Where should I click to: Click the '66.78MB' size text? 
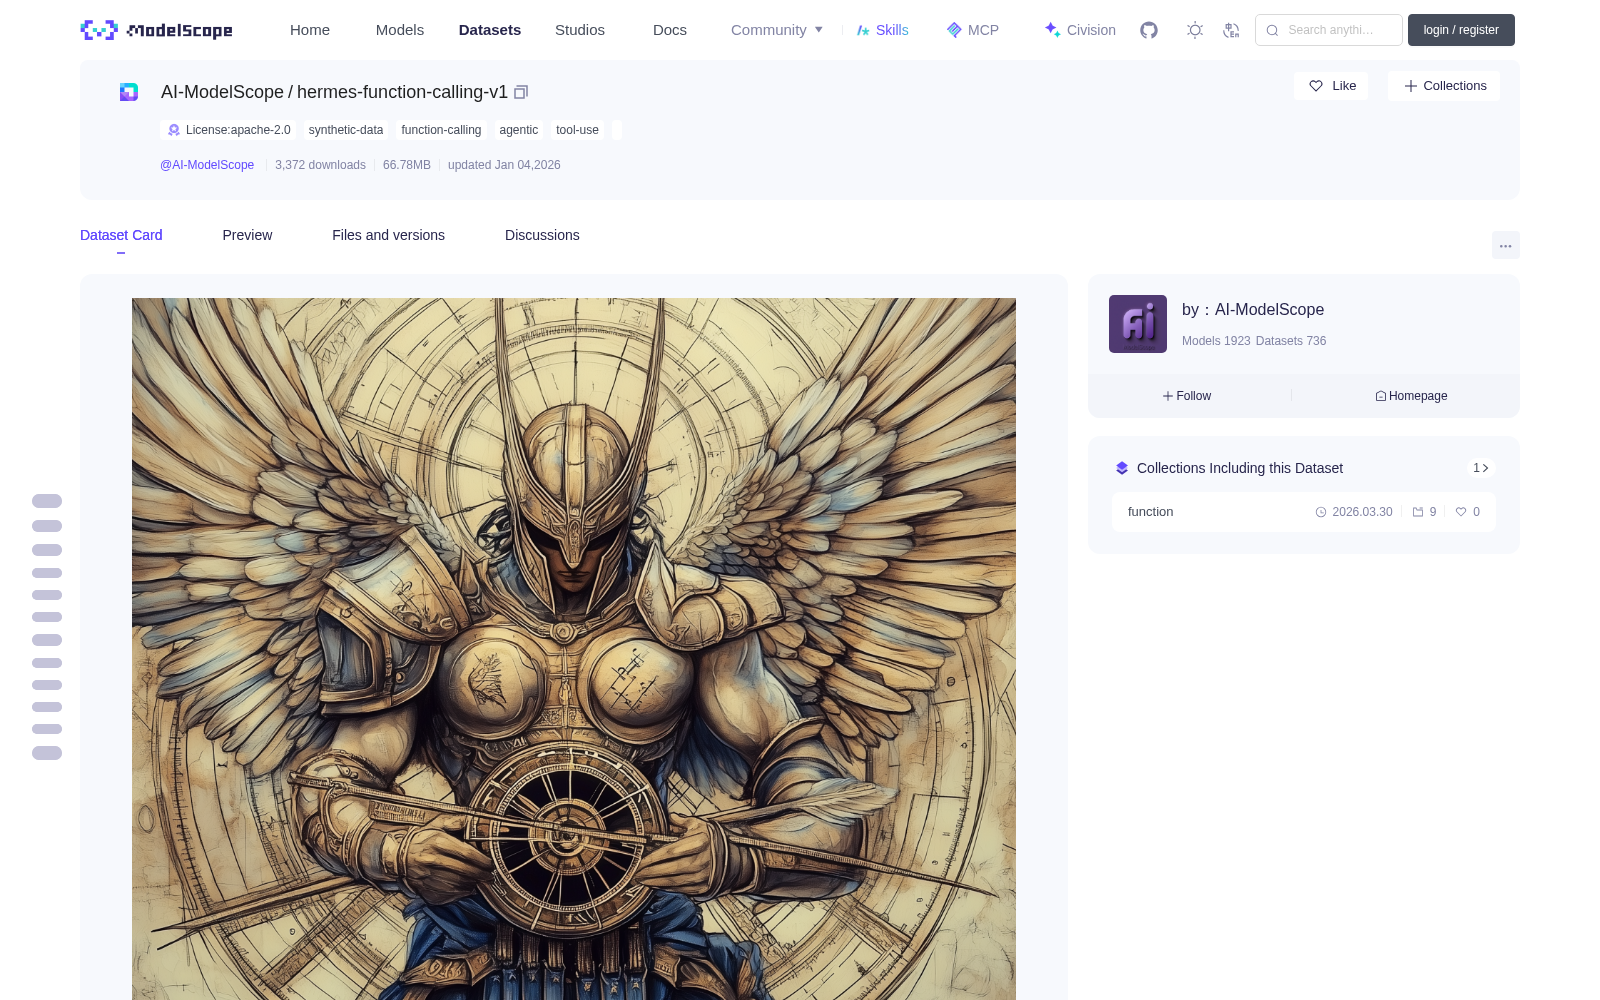pos(407,165)
